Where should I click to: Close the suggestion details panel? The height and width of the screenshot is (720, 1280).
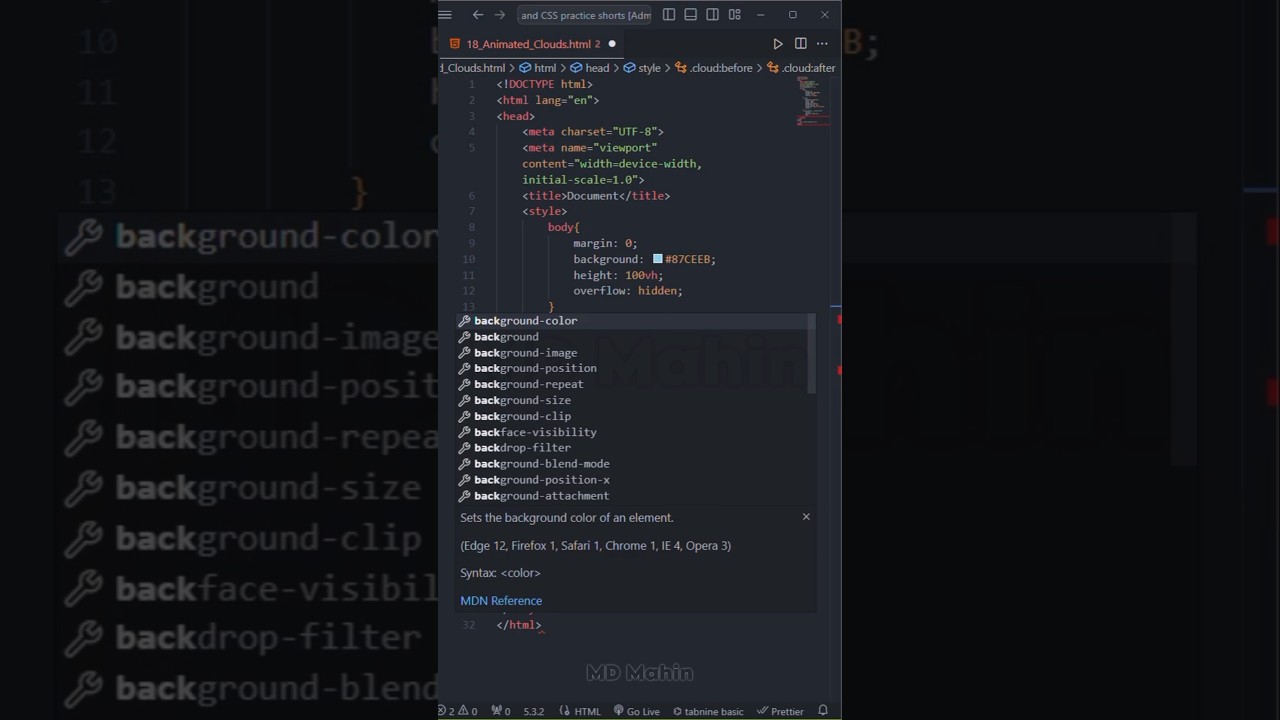(x=806, y=517)
